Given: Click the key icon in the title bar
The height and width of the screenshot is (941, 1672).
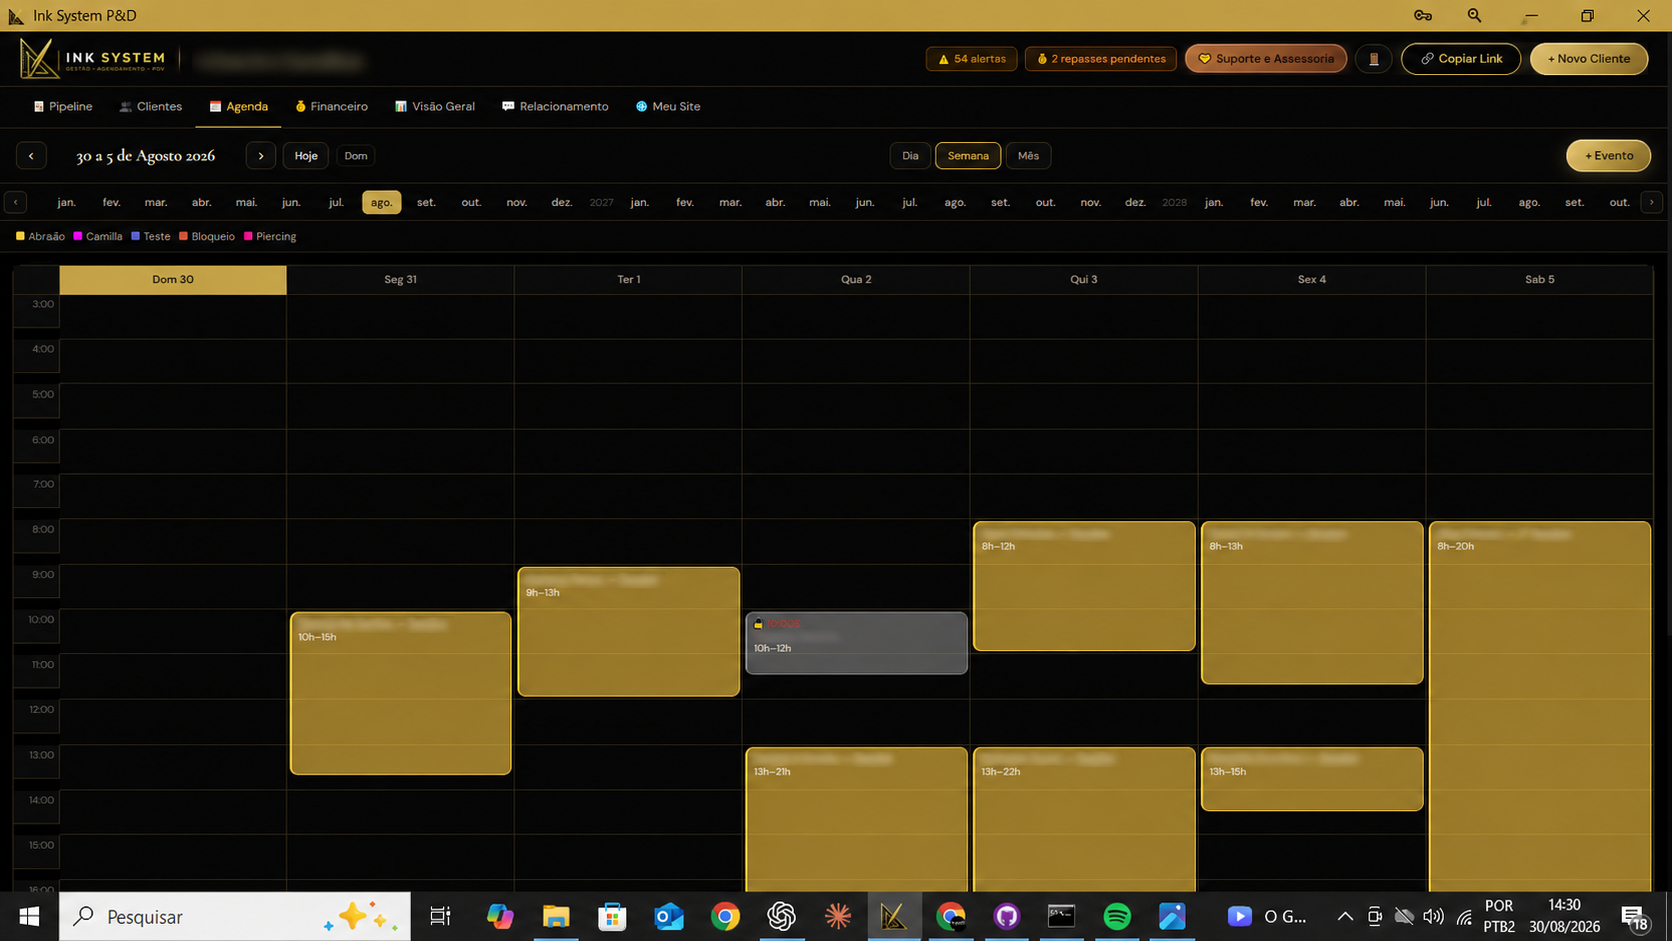Looking at the screenshot, I should coord(1423,15).
